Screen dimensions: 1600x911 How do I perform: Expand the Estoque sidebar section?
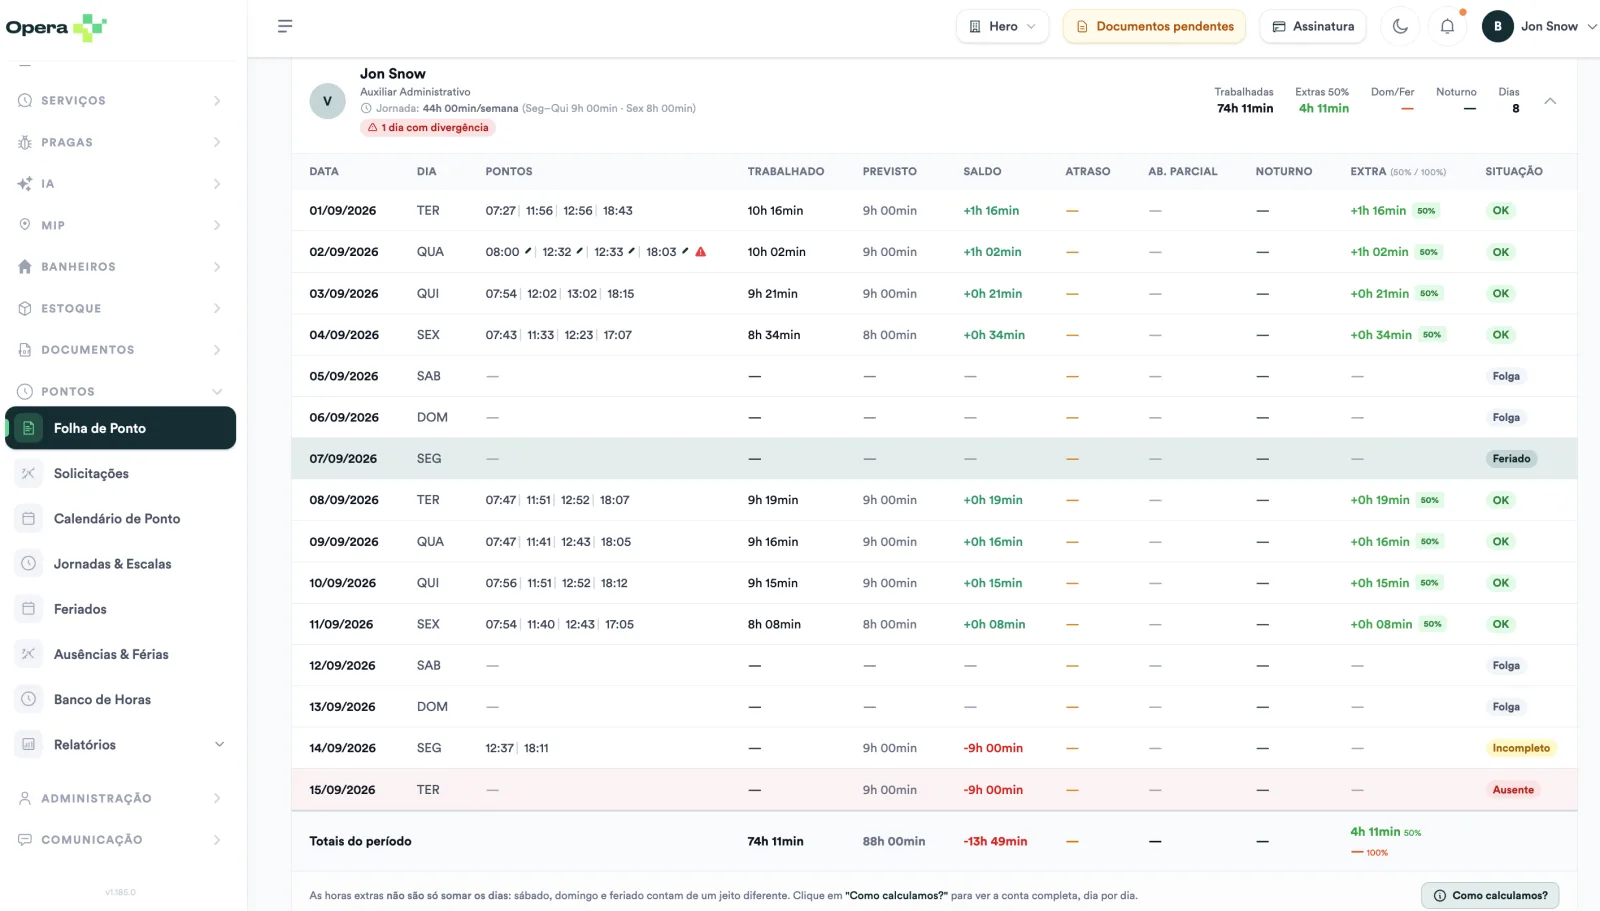[120, 309]
